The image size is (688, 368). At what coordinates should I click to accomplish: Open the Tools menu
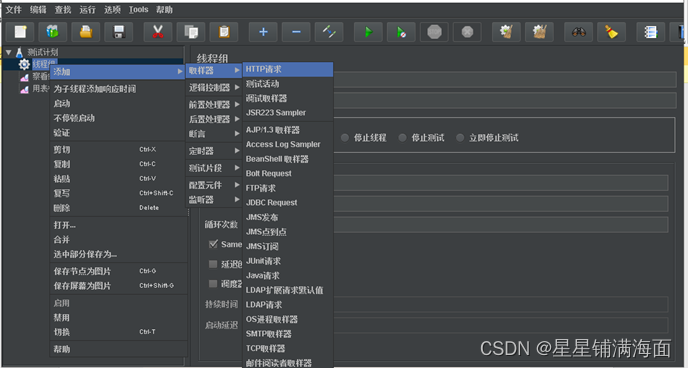pyautogui.click(x=139, y=10)
